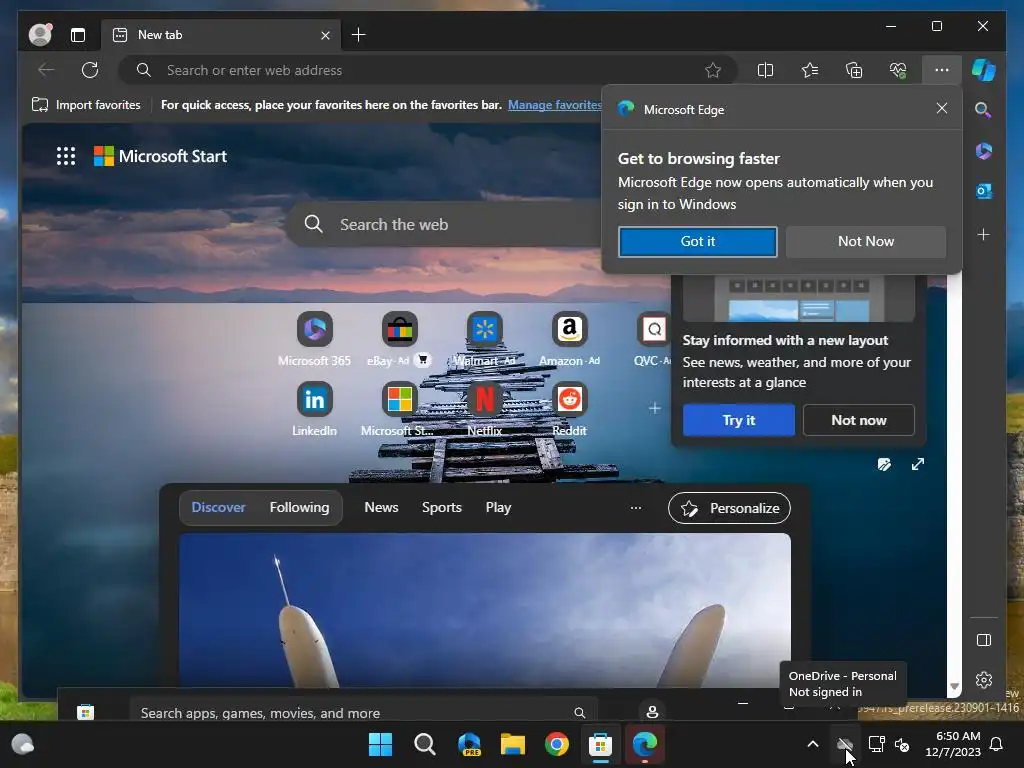The width and height of the screenshot is (1024, 768).
Task: Hide the sidebar panel toggle icon
Action: coord(984,640)
